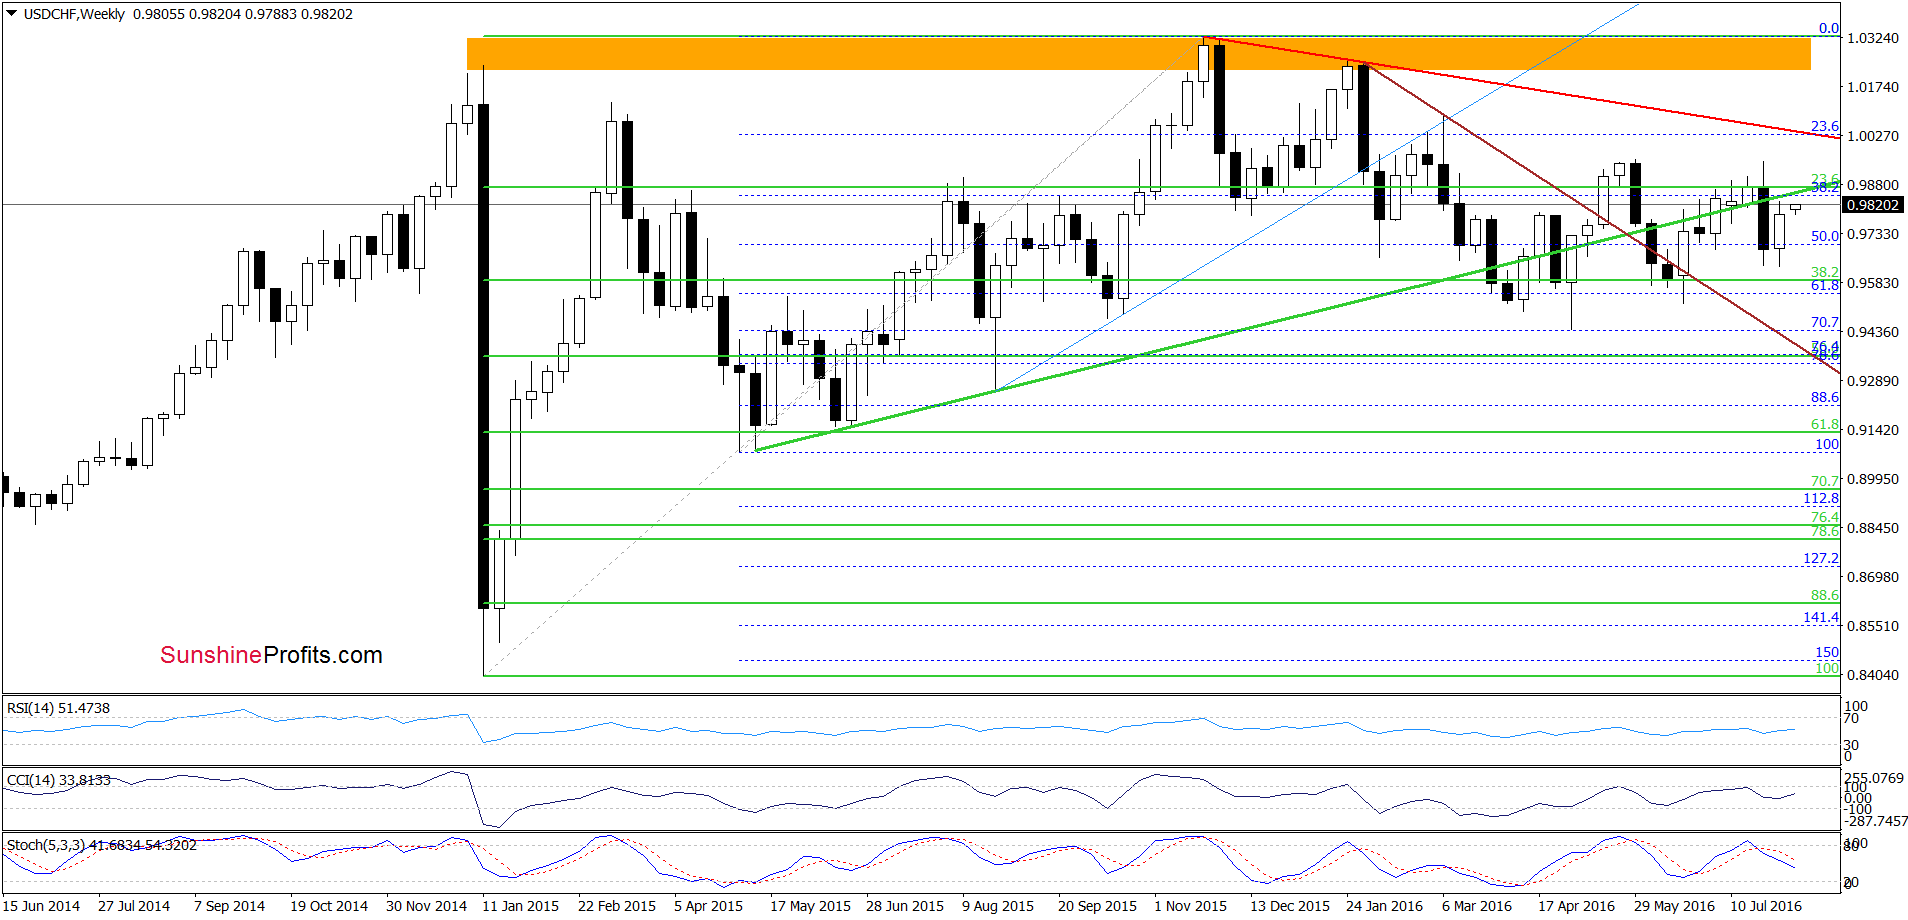Select the orange resistance zone rectangle

click(x=1138, y=54)
